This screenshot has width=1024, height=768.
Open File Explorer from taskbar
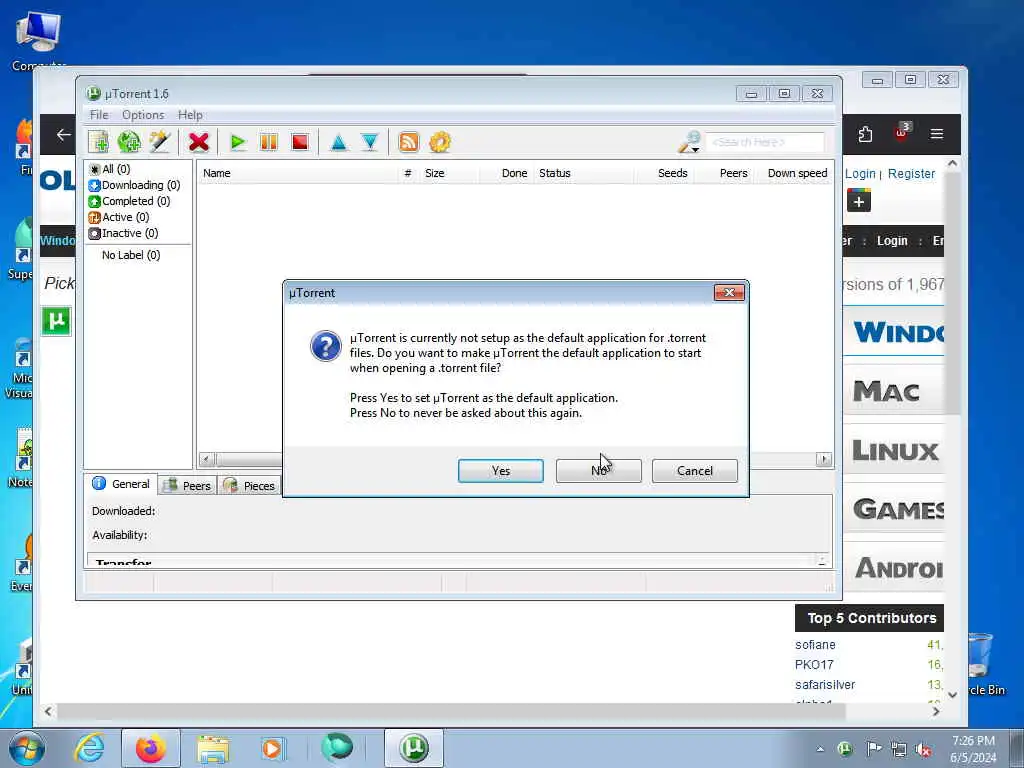point(213,748)
